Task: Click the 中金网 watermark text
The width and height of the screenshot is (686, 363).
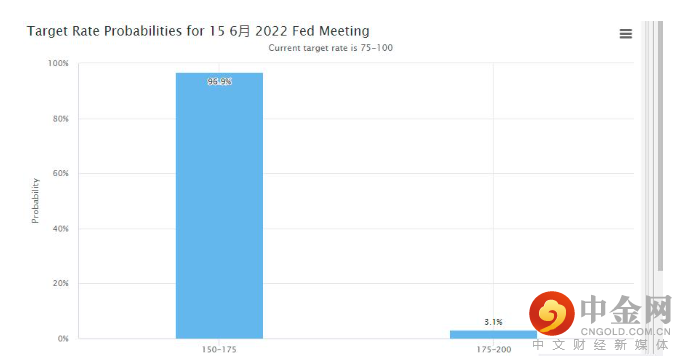Action: 626,309
